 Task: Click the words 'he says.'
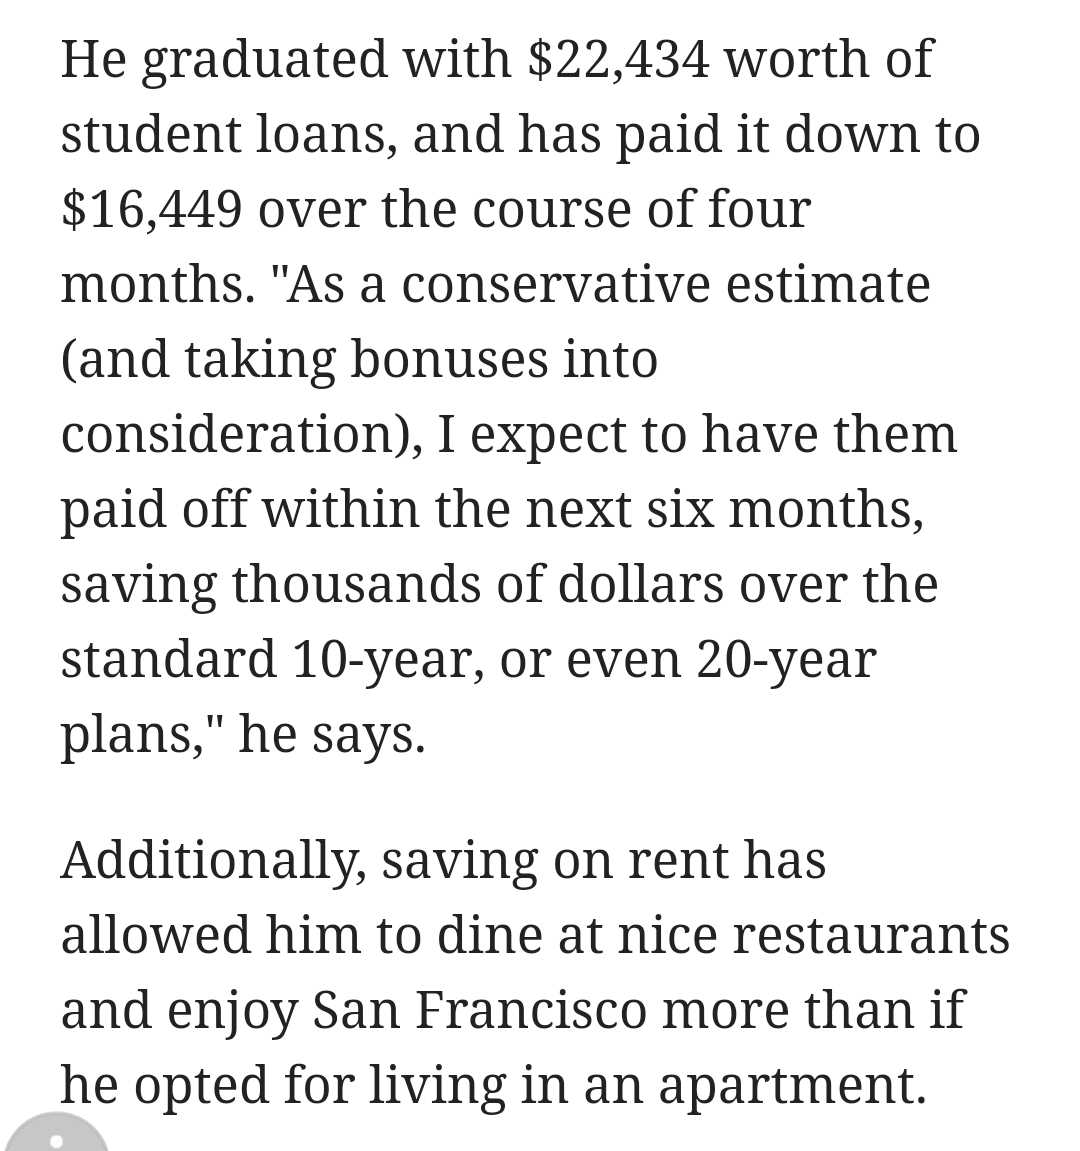(333, 736)
